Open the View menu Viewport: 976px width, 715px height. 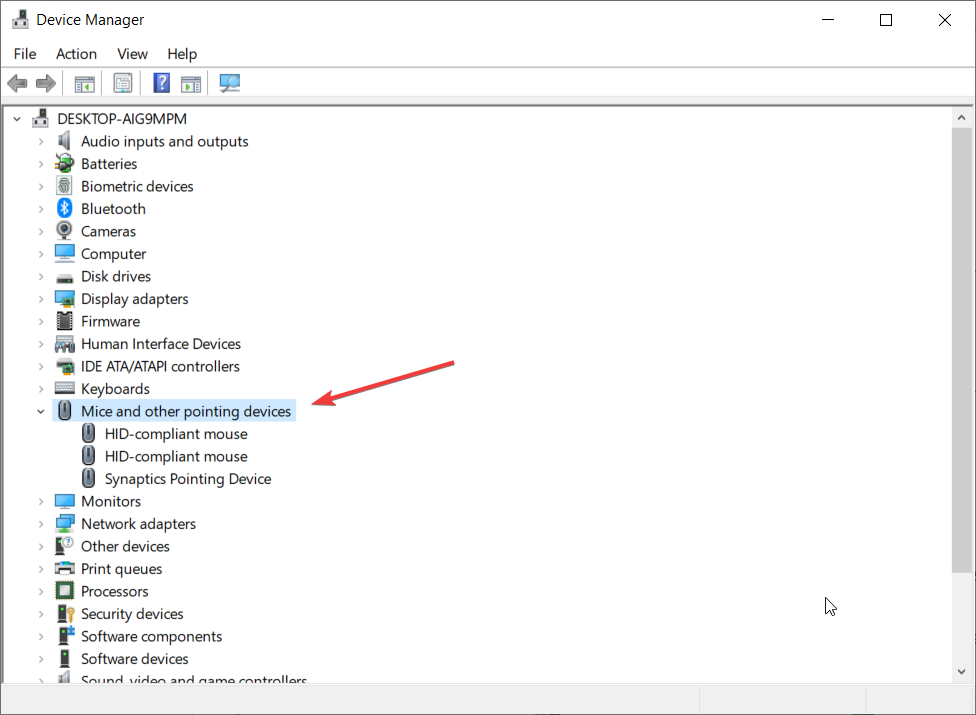click(x=133, y=54)
